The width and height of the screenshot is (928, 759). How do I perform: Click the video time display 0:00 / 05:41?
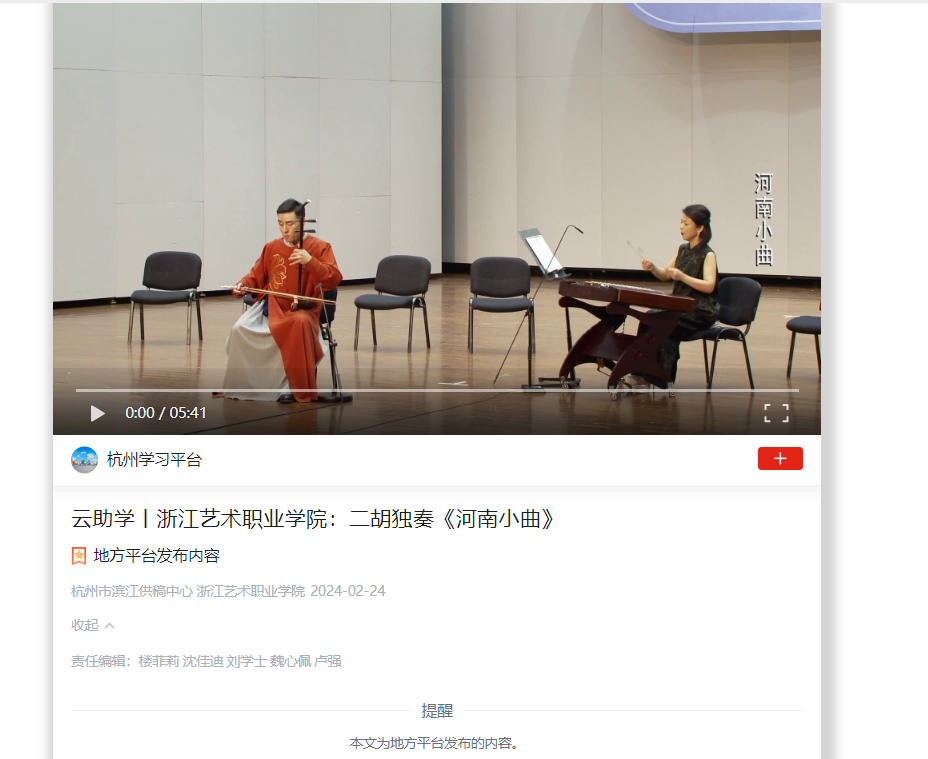[166, 413]
